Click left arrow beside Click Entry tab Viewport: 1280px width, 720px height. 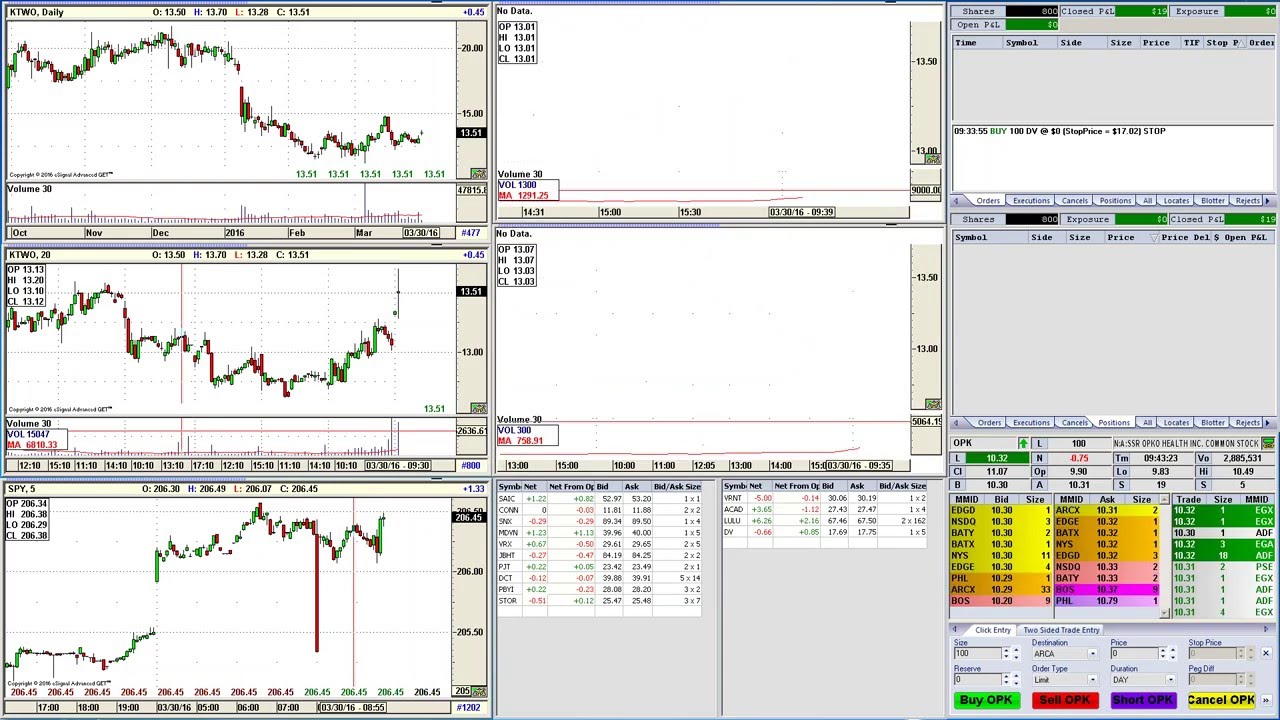tap(955, 630)
